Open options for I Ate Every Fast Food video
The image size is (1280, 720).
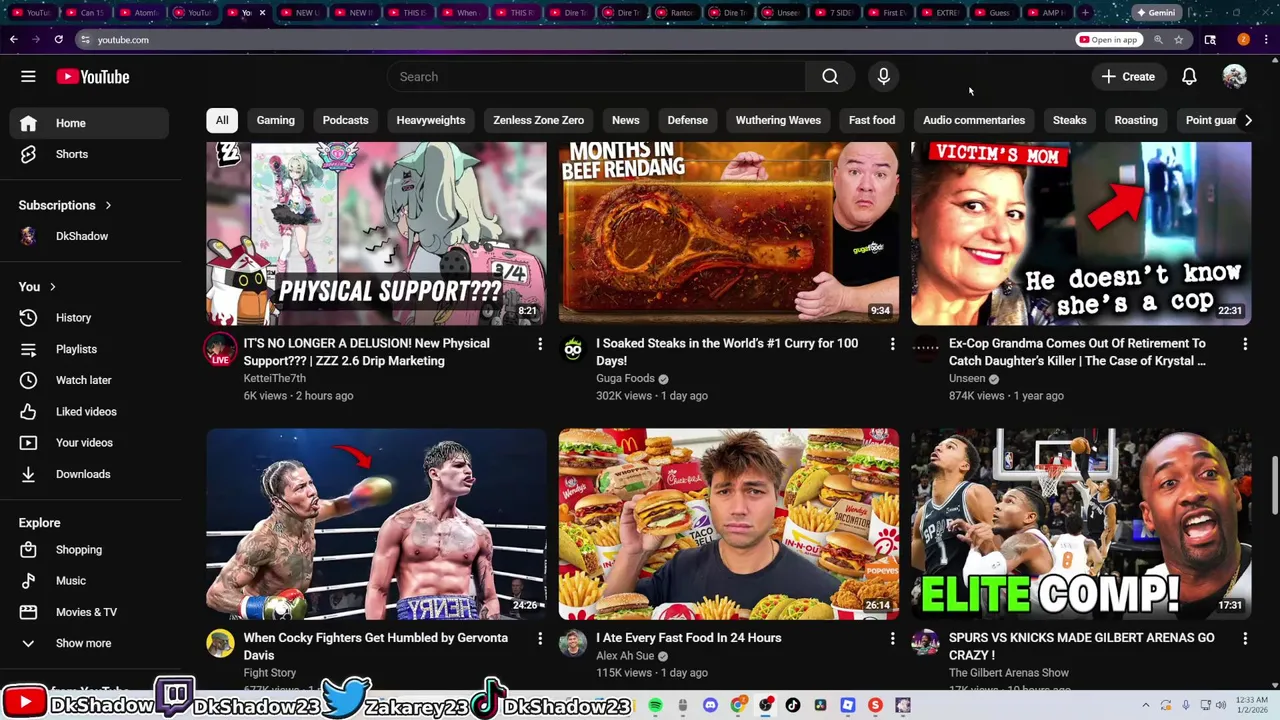[892, 638]
